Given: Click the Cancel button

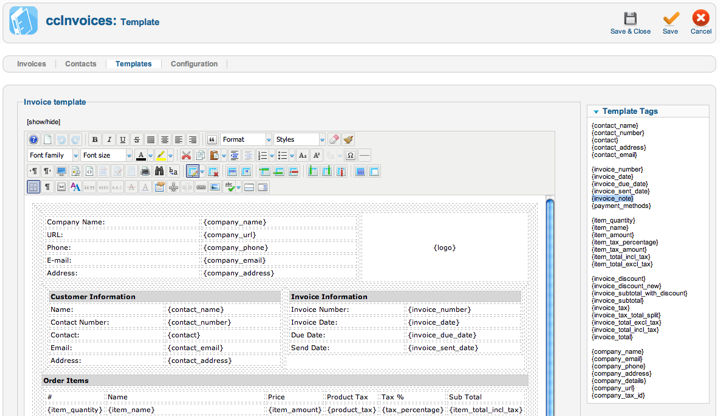Looking at the screenshot, I should click(x=701, y=24).
